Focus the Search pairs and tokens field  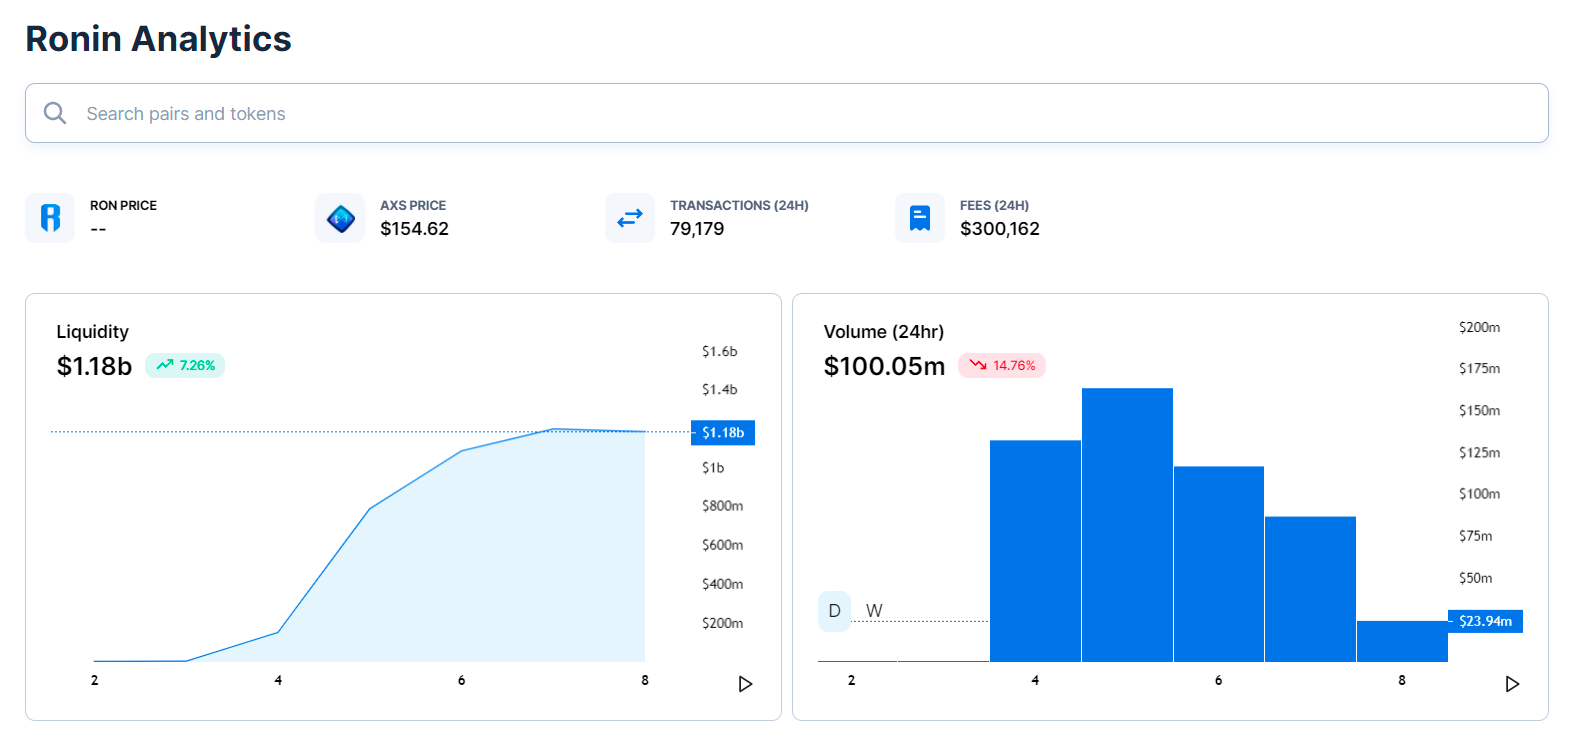(x=786, y=113)
